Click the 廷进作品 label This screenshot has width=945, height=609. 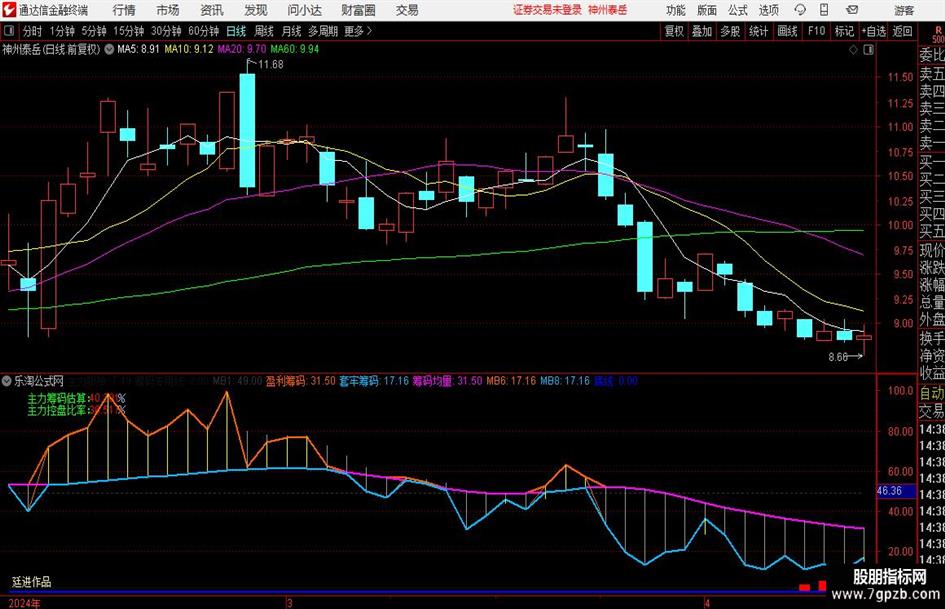pyautogui.click(x=32, y=582)
